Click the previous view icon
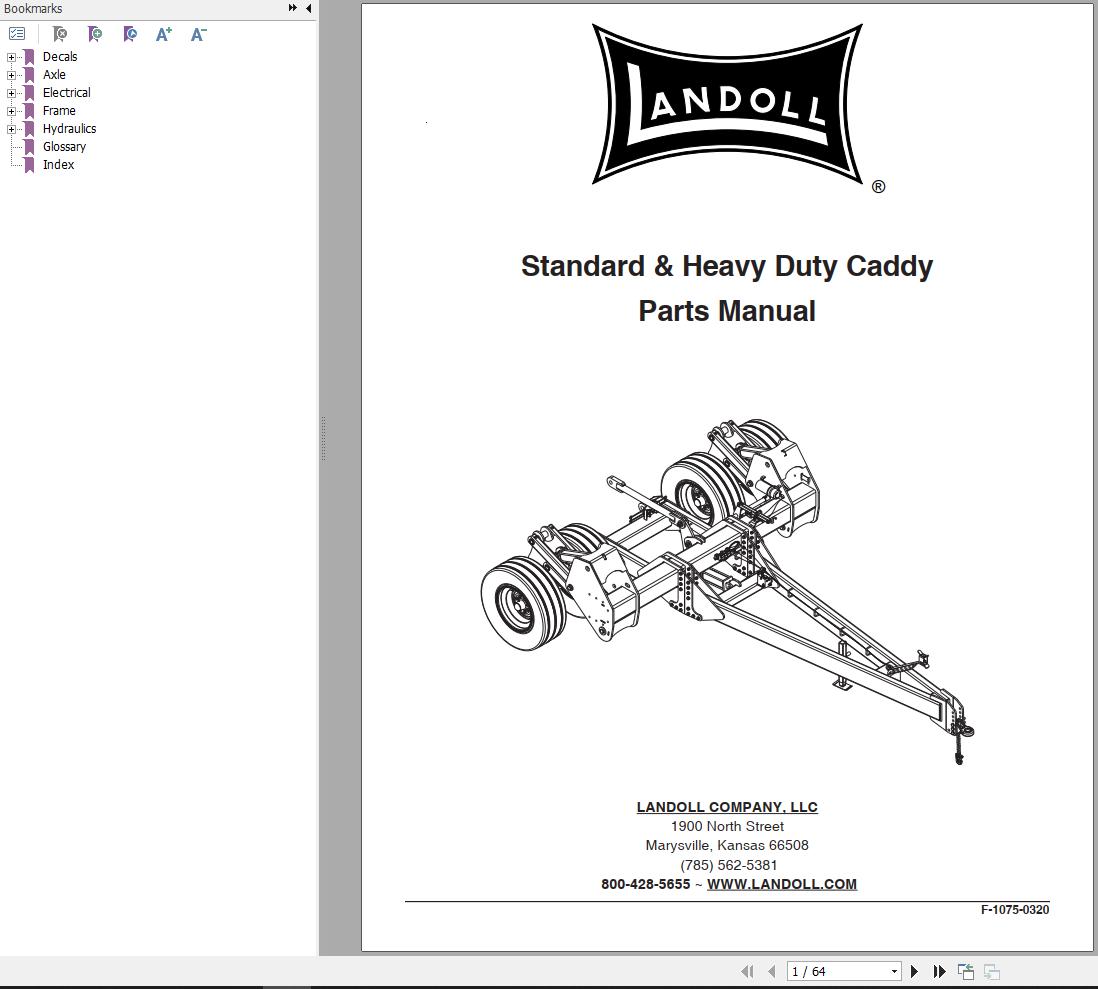Image resolution: width=1098 pixels, height=989 pixels. (x=965, y=970)
